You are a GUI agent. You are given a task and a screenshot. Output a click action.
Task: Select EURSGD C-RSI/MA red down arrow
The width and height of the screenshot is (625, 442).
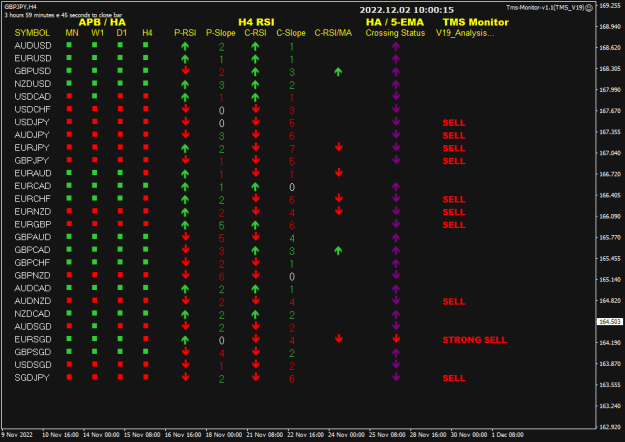tap(338, 339)
